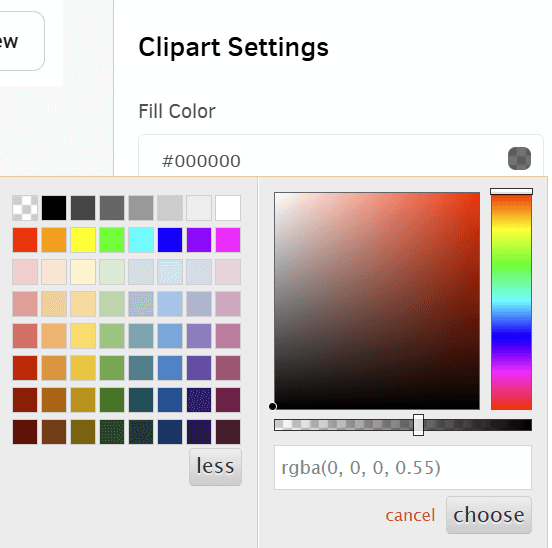Image resolution: width=552 pixels, height=548 pixels.
Task: Pick the orange swatch in the bright row
Action: click(54, 240)
